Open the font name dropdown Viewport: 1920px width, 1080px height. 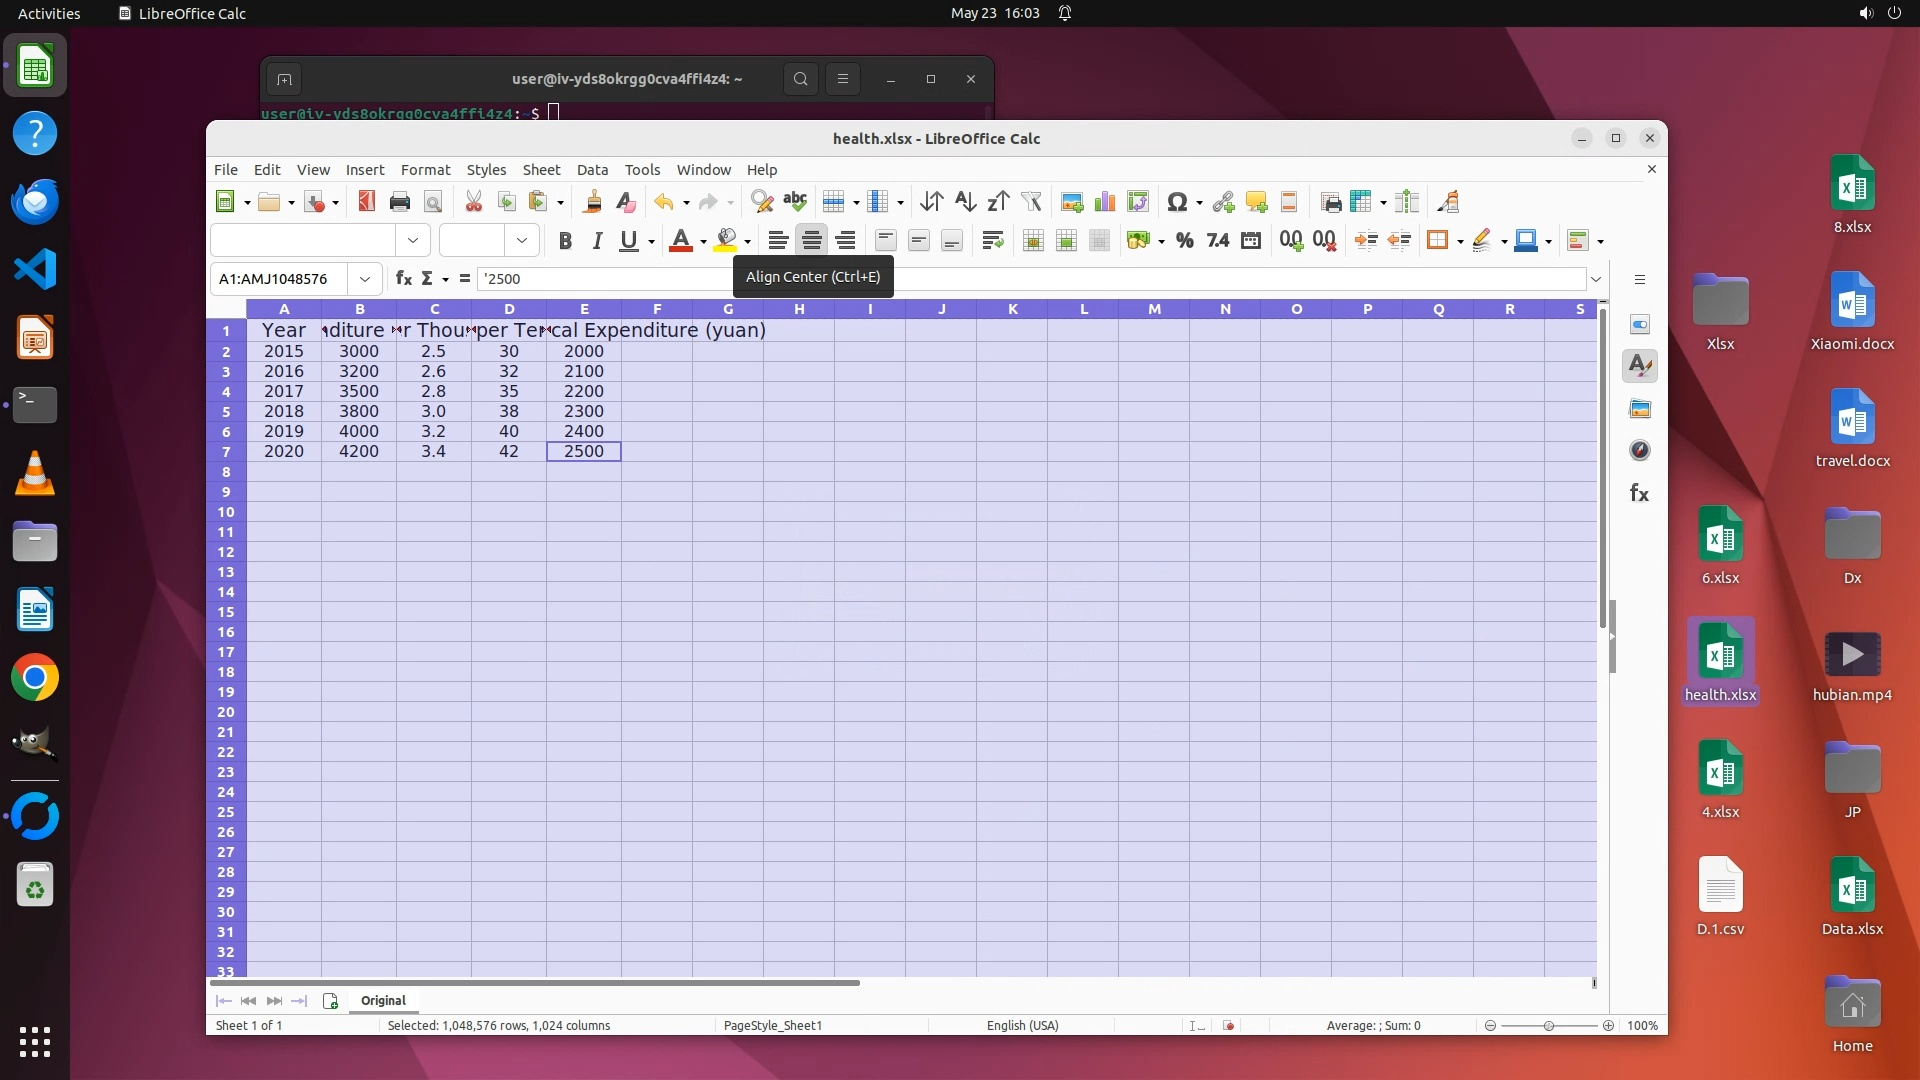point(412,240)
